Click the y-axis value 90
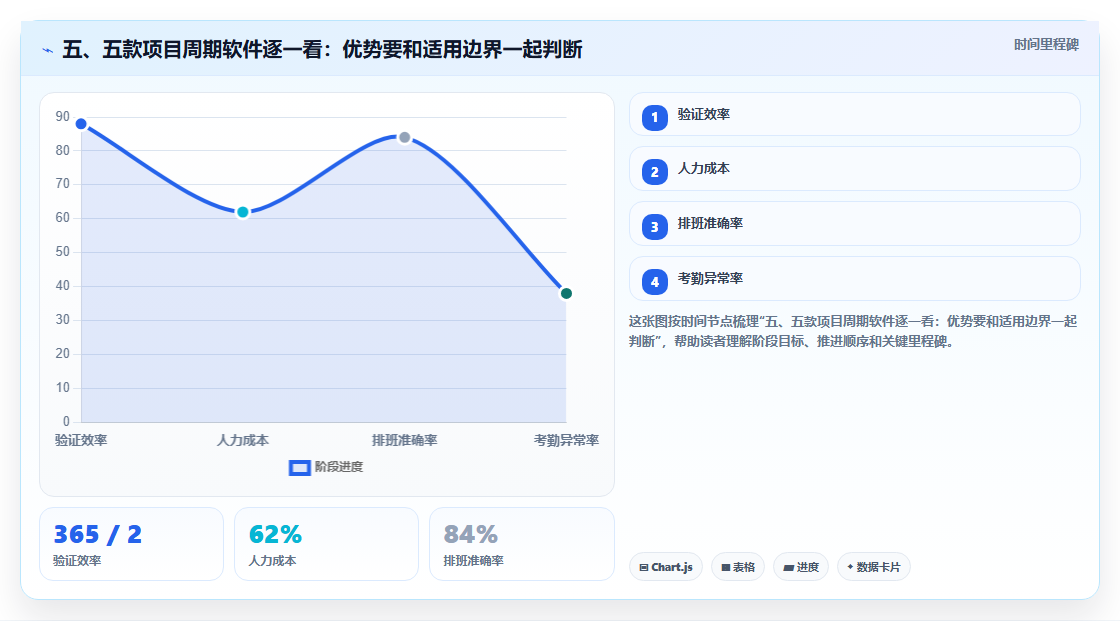 click(63, 116)
